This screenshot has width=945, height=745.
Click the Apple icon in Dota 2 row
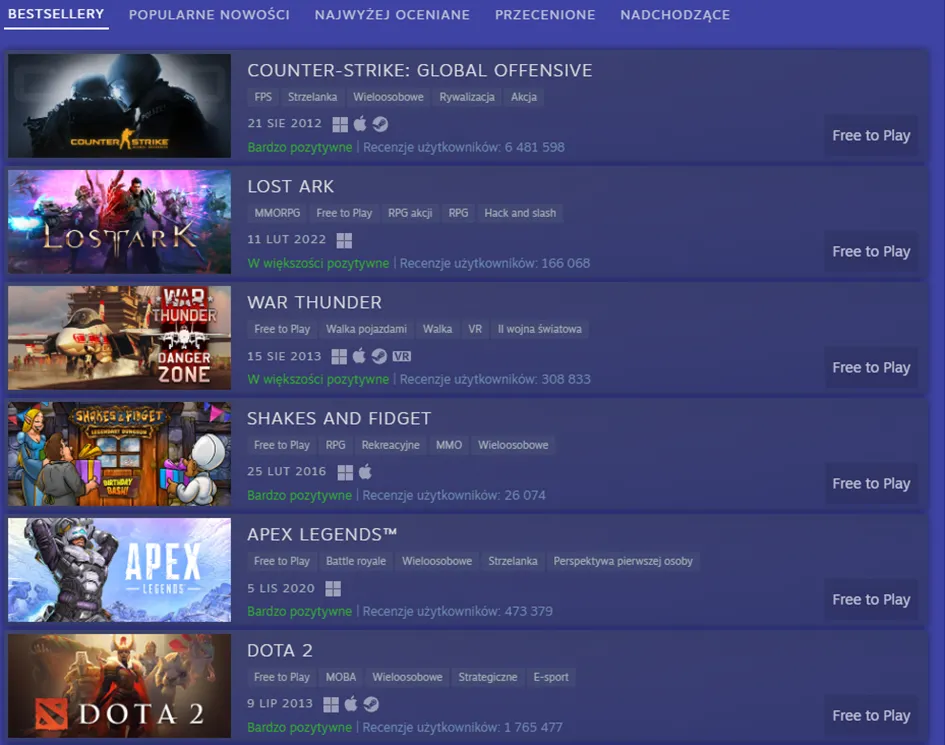coord(351,703)
